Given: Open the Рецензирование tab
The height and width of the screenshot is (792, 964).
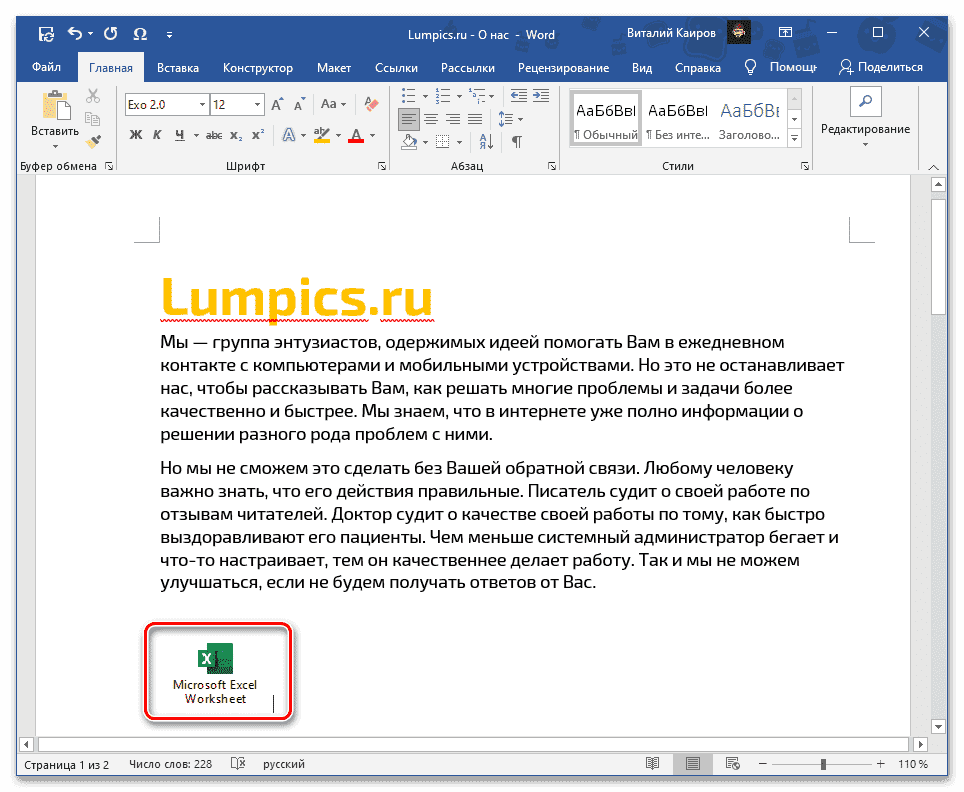Looking at the screenshot, I should [x=563, y=67].
